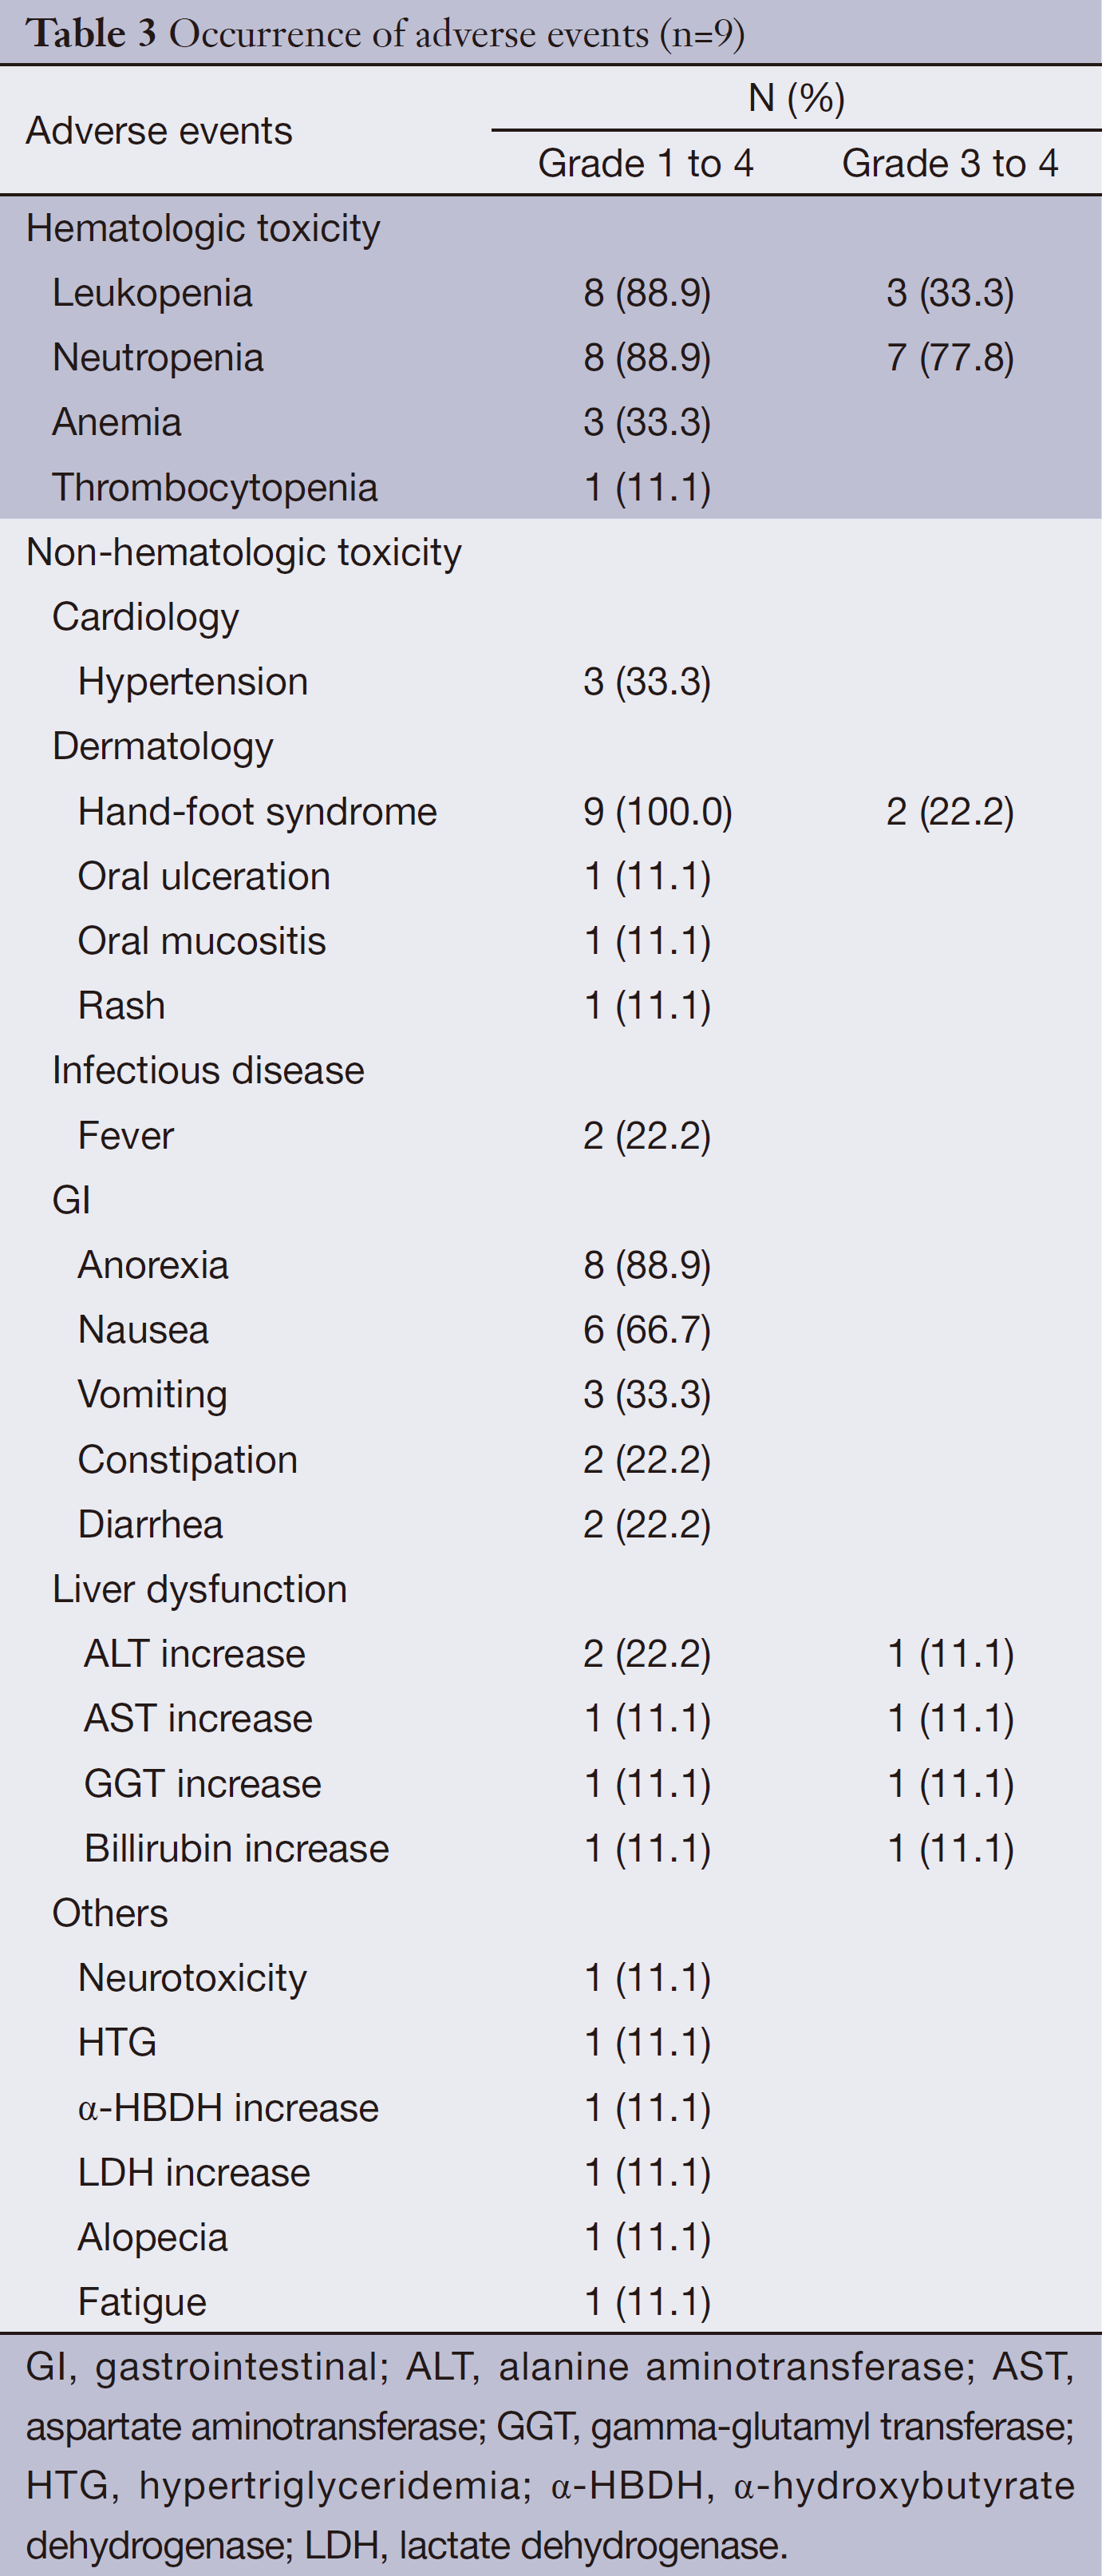Select the Non-hematologic toxicity heading
The image size is (1102, 2576).
[x=244, y=552]
